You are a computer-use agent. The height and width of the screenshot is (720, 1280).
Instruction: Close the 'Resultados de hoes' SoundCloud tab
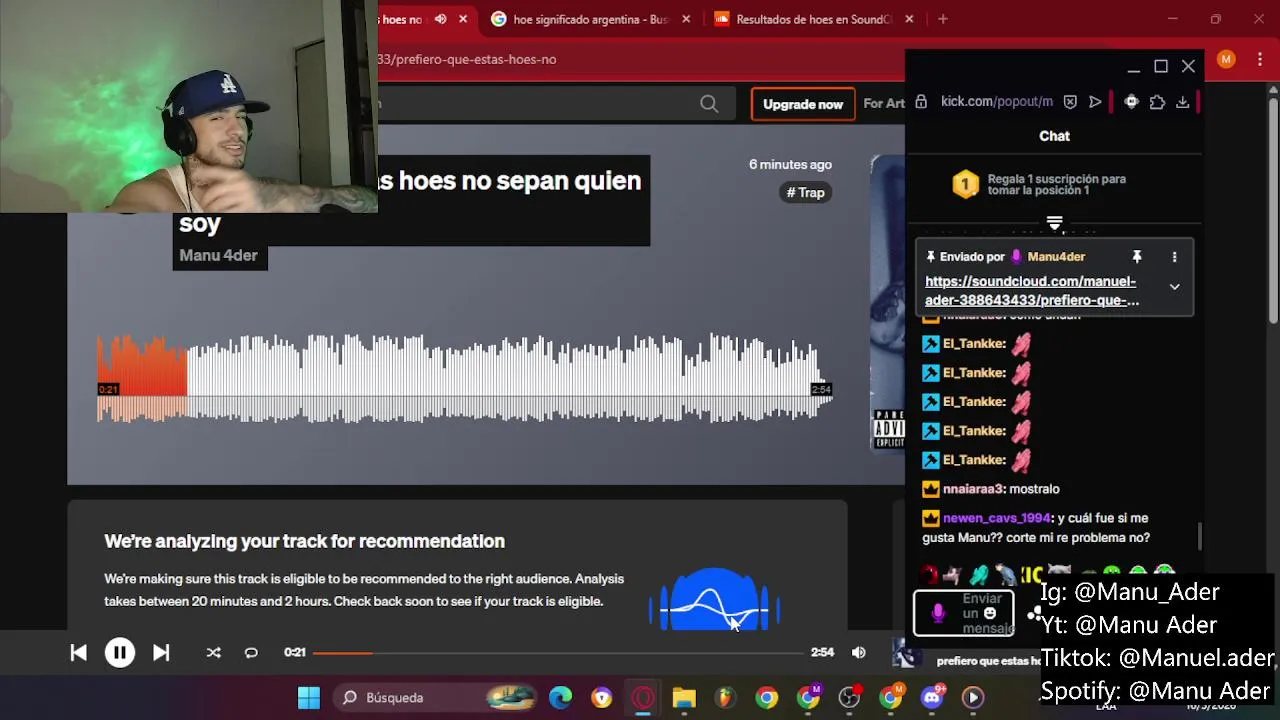909,19
